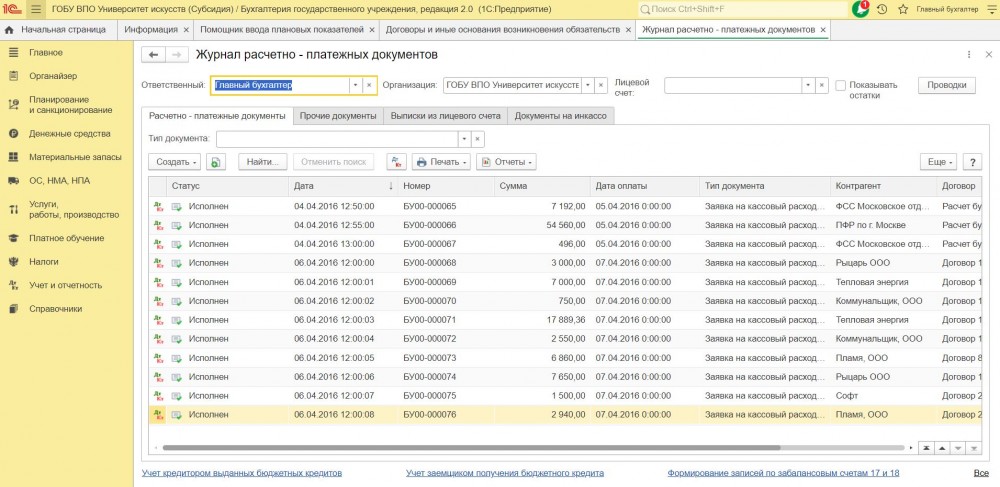Click the copy document icon next to Создать
1000x487 pixels.
[x=217, y=162]
